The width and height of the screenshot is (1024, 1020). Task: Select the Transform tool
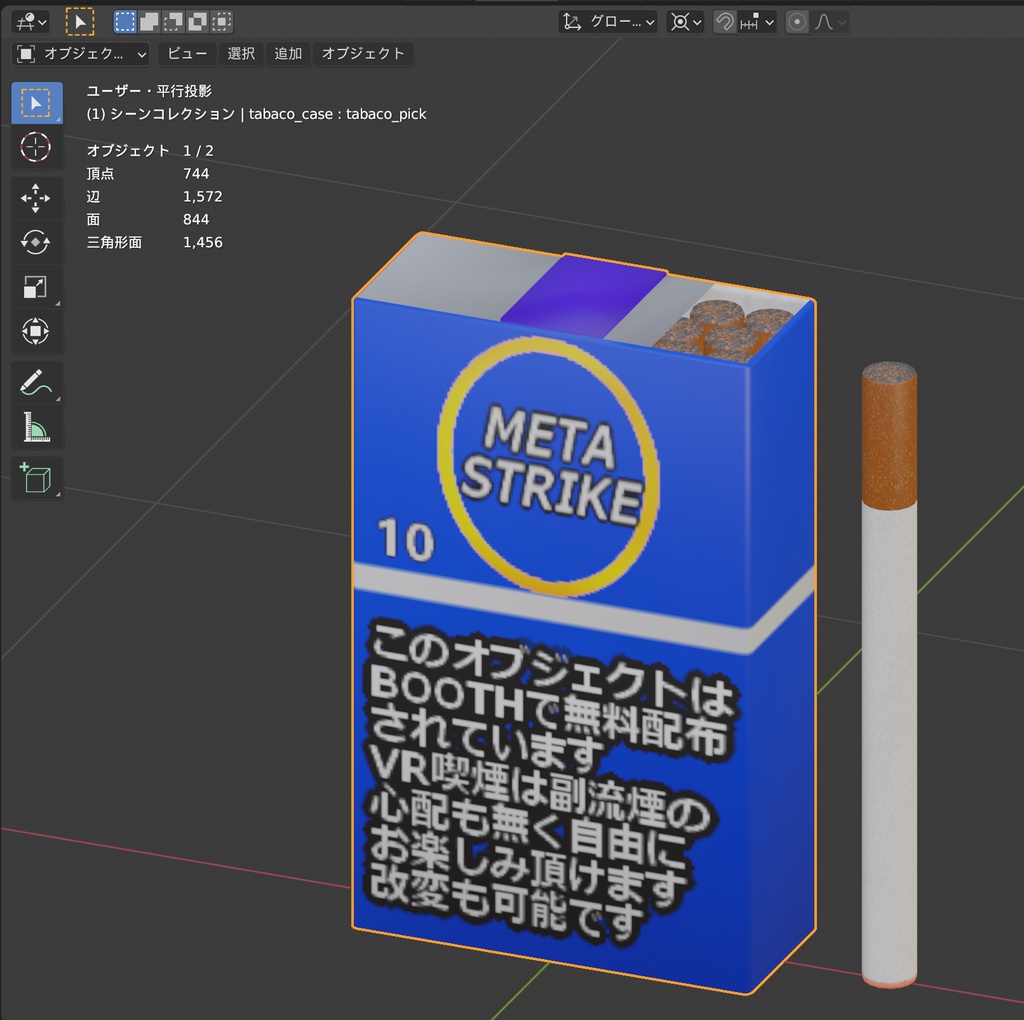pos(37,331)
